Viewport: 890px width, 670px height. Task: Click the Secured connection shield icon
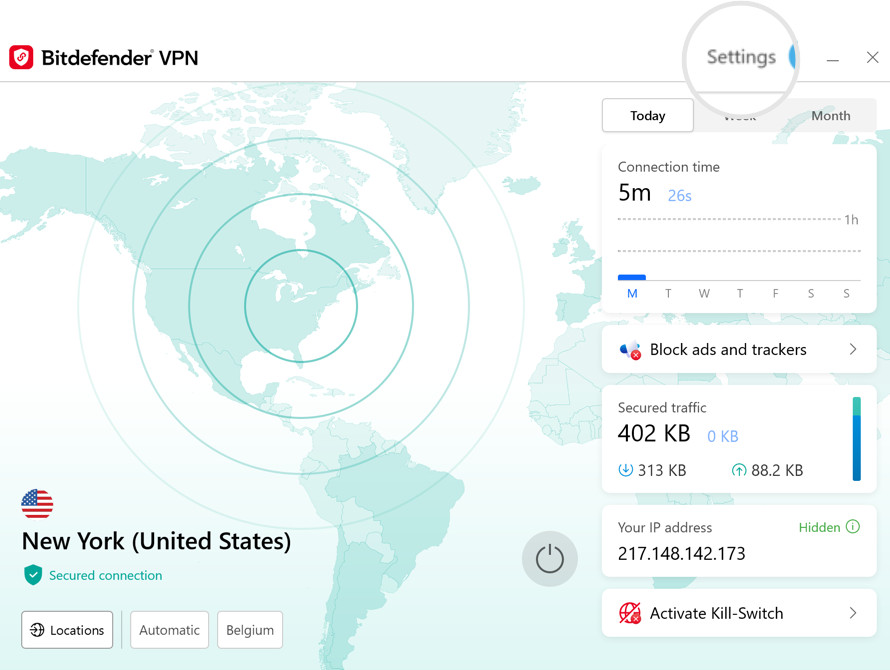[x=33, y=575]
